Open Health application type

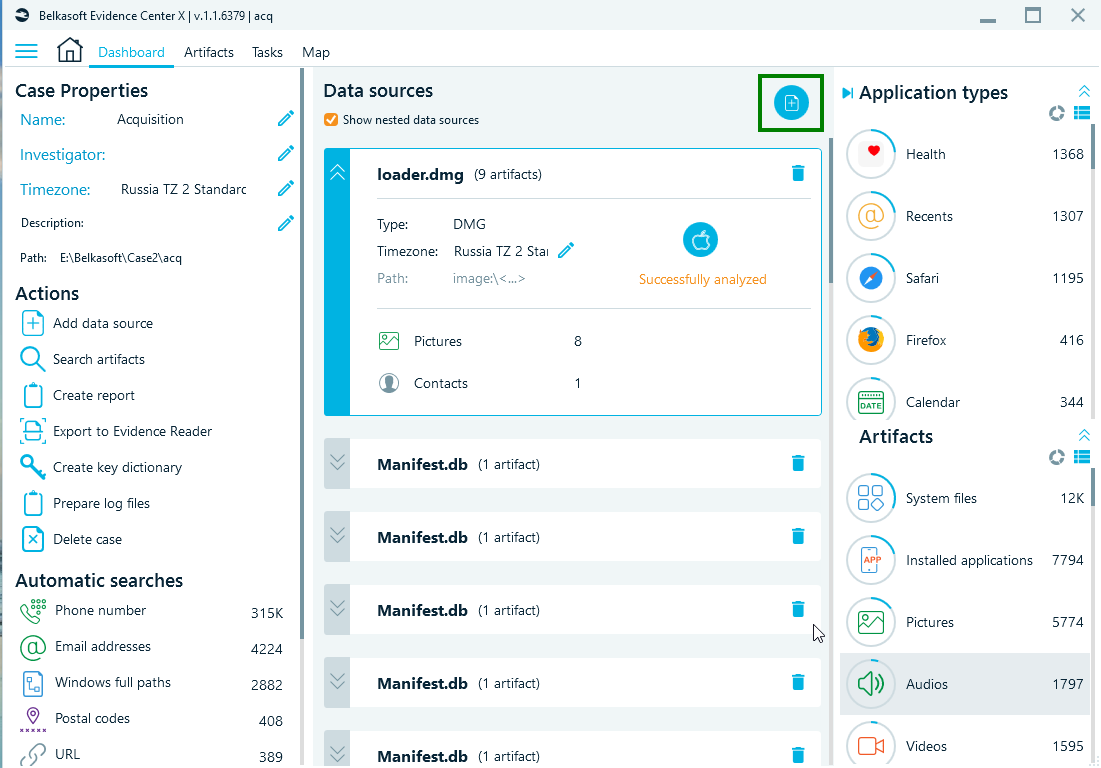click(965, 154)
